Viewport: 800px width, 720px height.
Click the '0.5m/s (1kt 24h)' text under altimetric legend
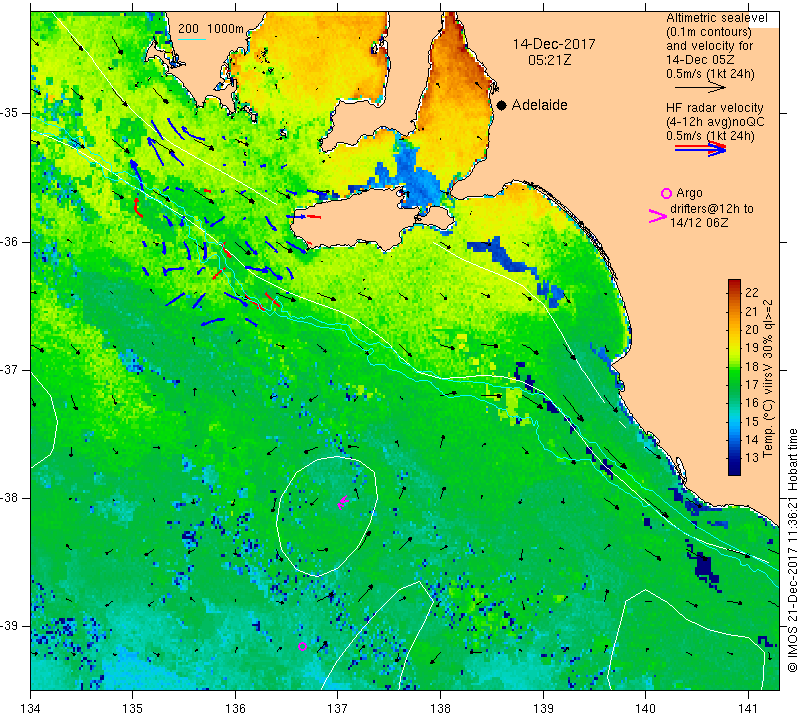coord(710,74)
